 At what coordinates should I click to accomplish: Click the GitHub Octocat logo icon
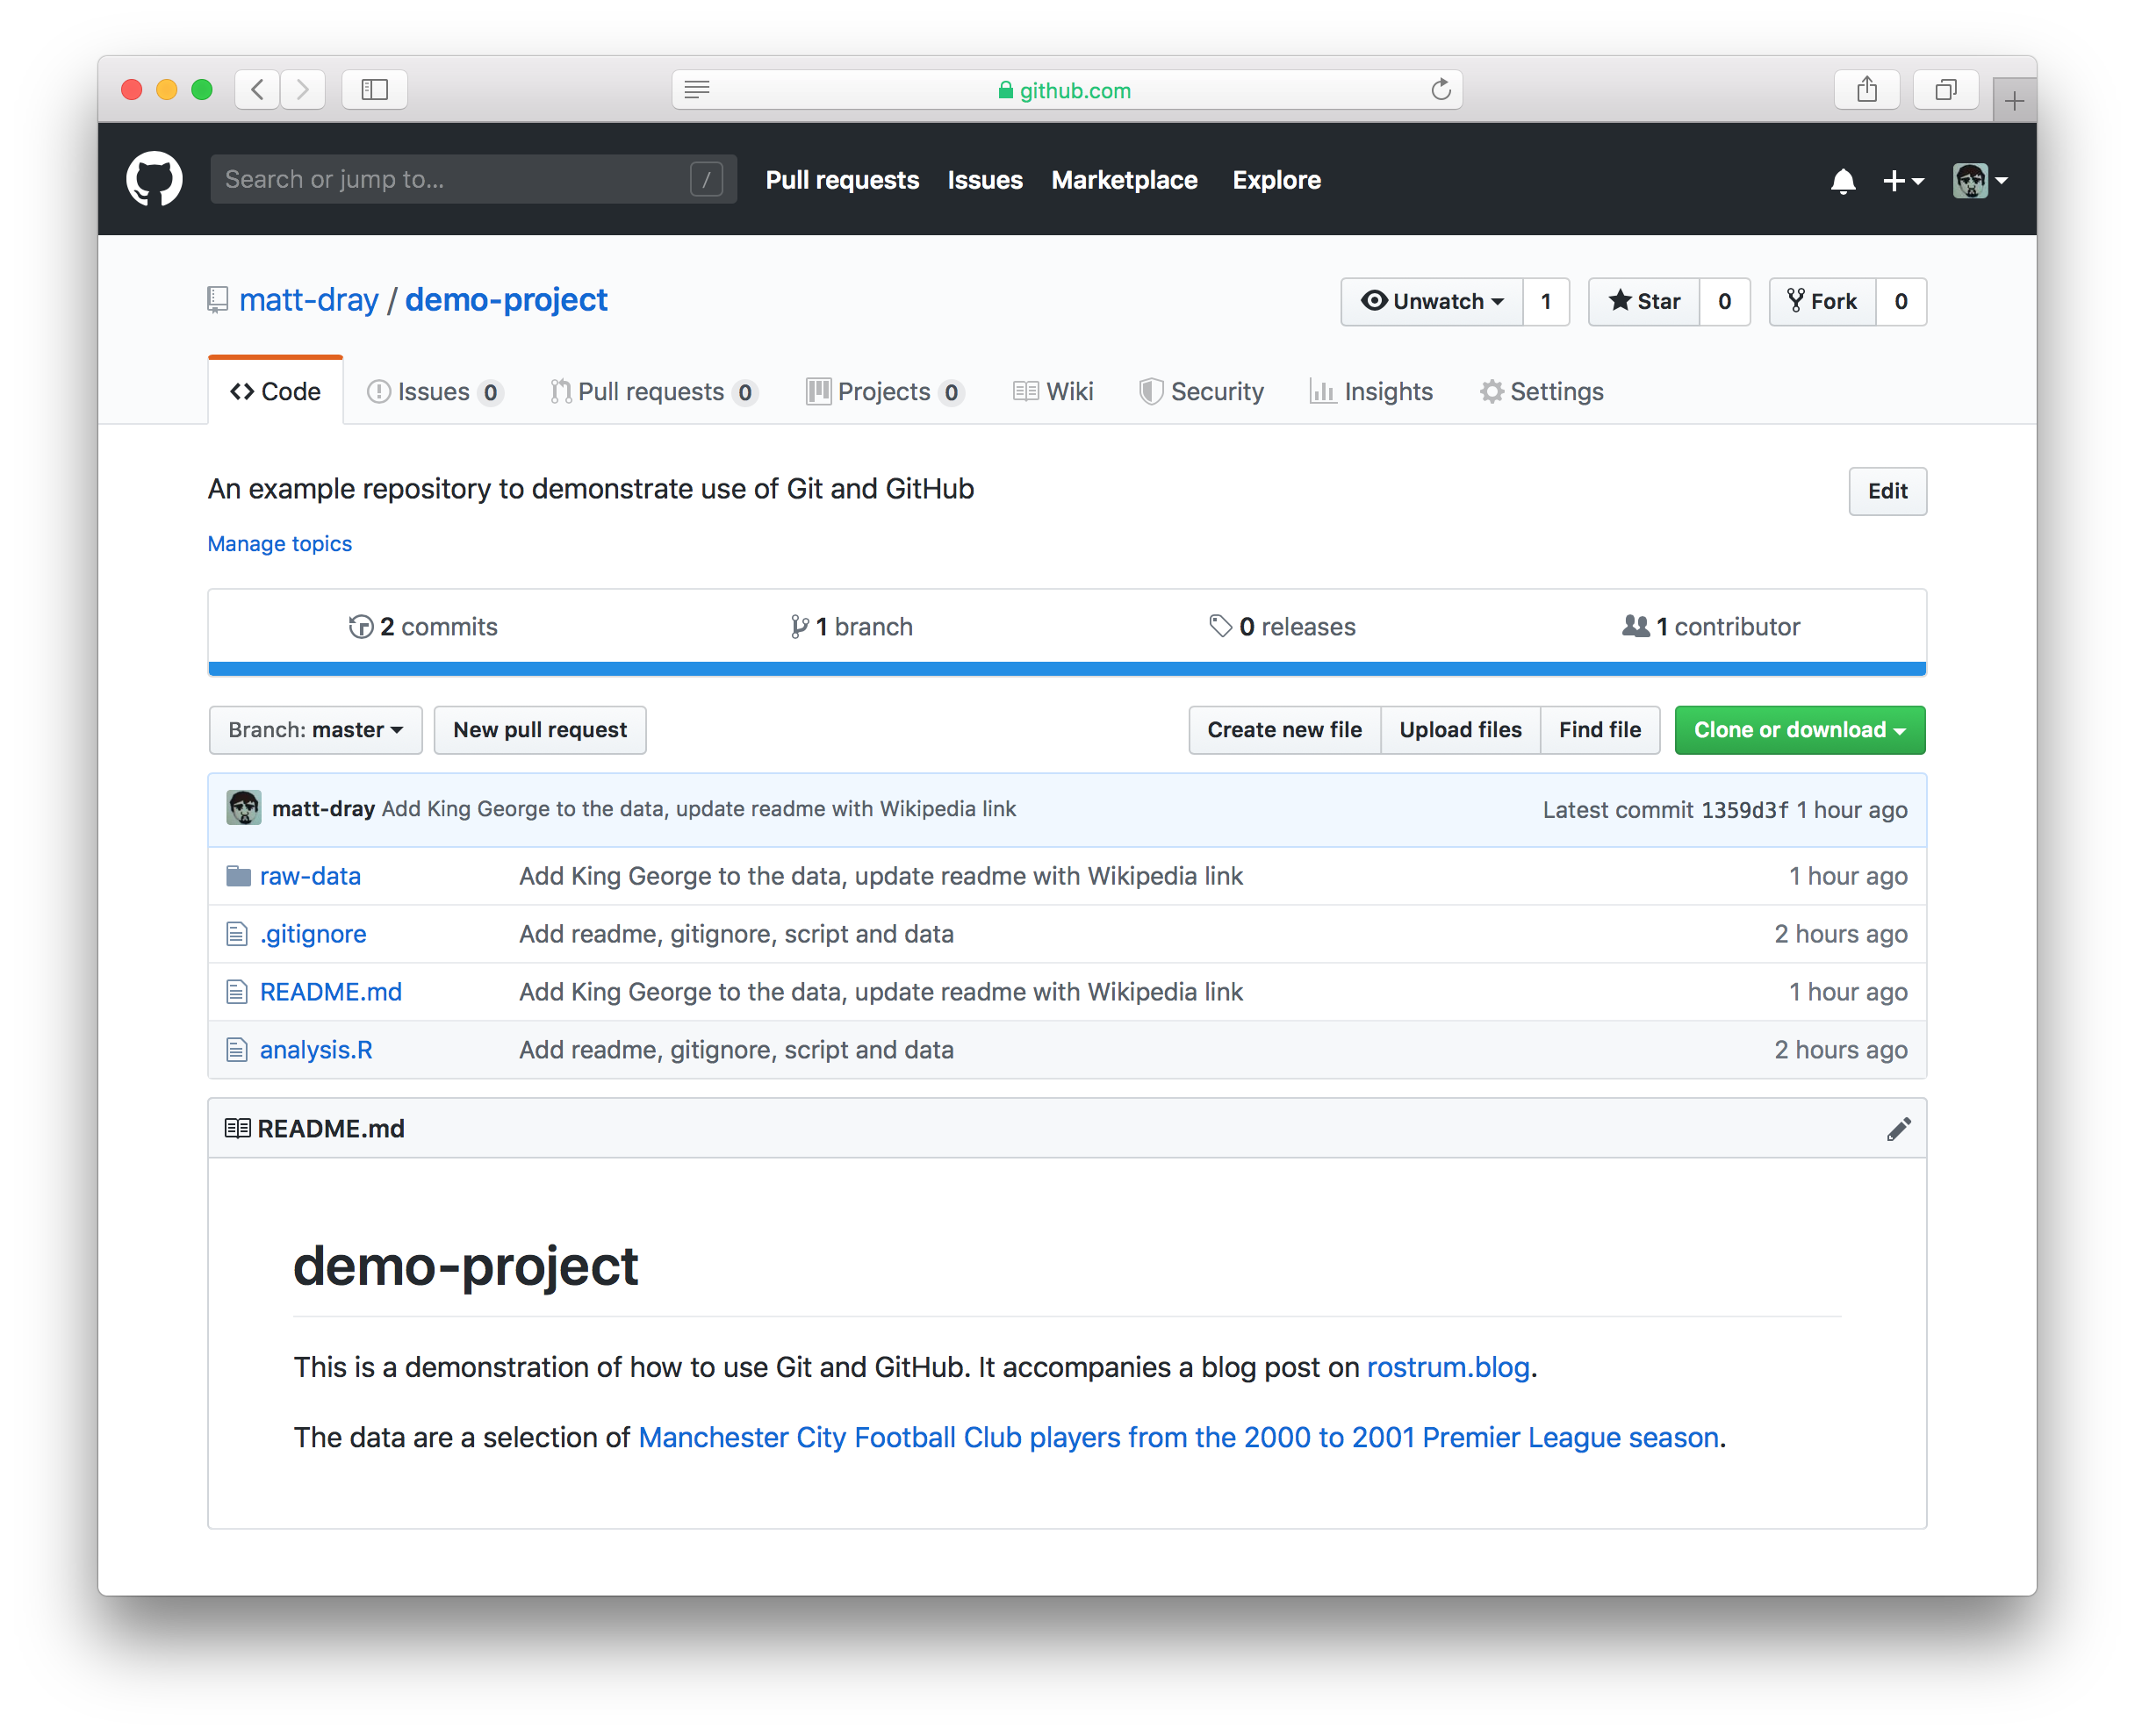(158, 177)
